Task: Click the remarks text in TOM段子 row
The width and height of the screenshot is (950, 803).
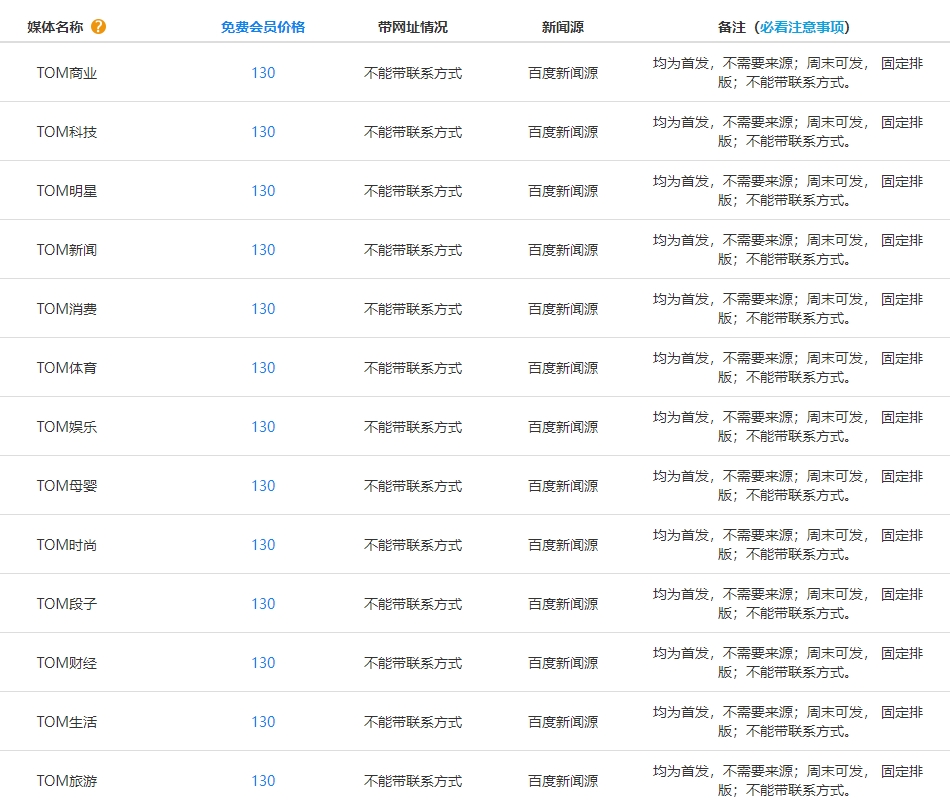Action: pyautogui.click(x=788, y=604)
